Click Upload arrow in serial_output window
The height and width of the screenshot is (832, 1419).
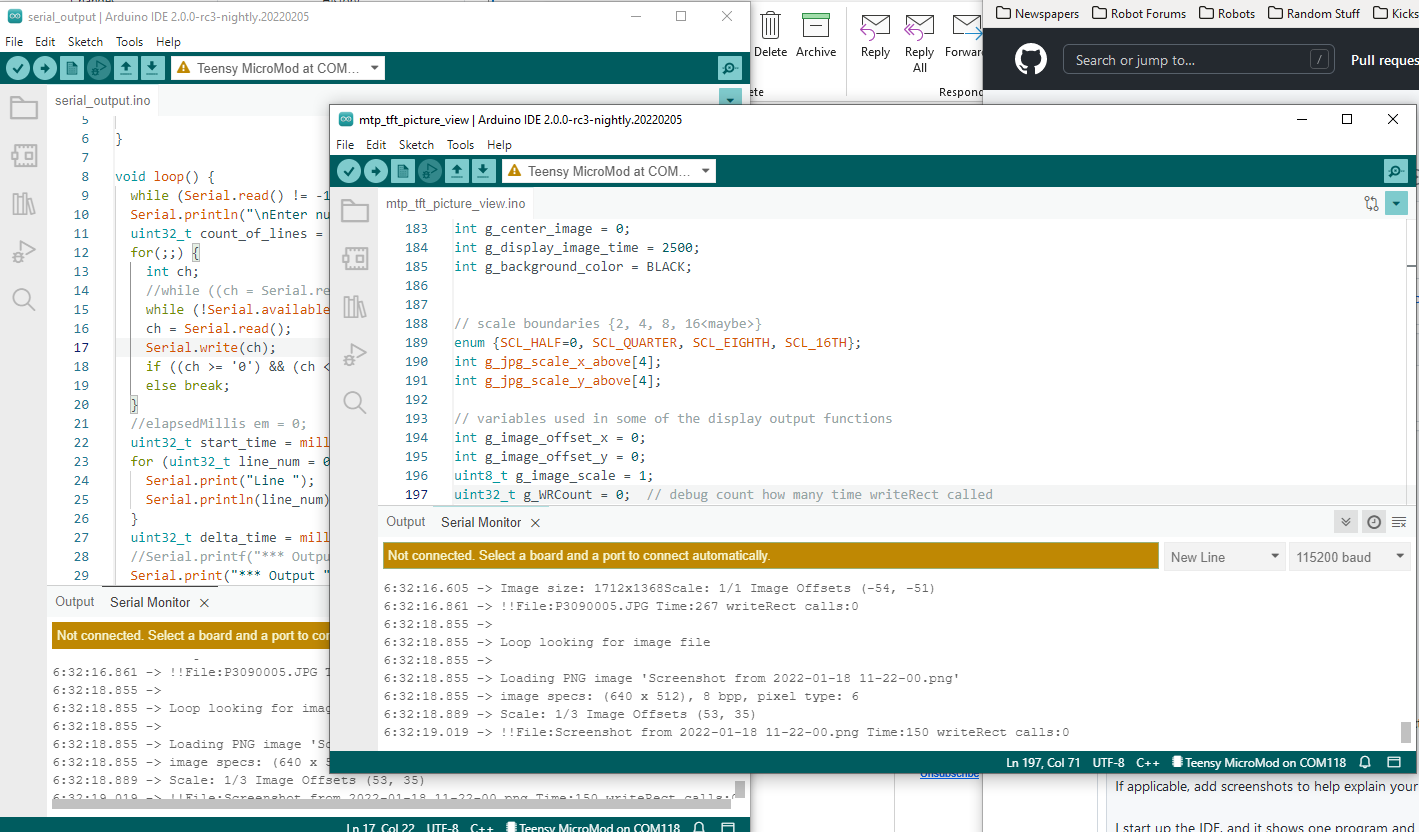pyautogui.click(x=45, y=68)
